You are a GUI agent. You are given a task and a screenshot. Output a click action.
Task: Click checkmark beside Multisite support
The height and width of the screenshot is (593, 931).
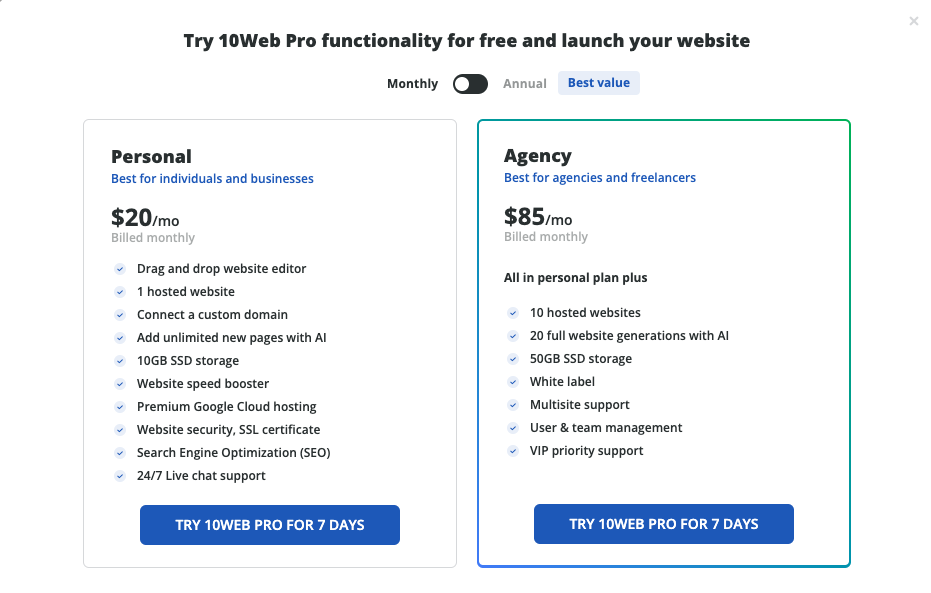coord(513,405)
